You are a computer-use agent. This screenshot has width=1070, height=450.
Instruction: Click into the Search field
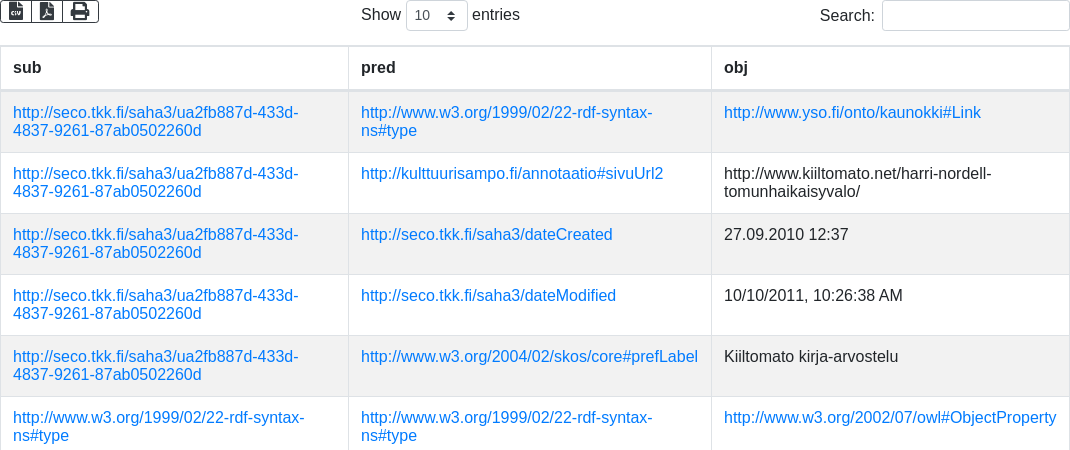click(975, 16)
